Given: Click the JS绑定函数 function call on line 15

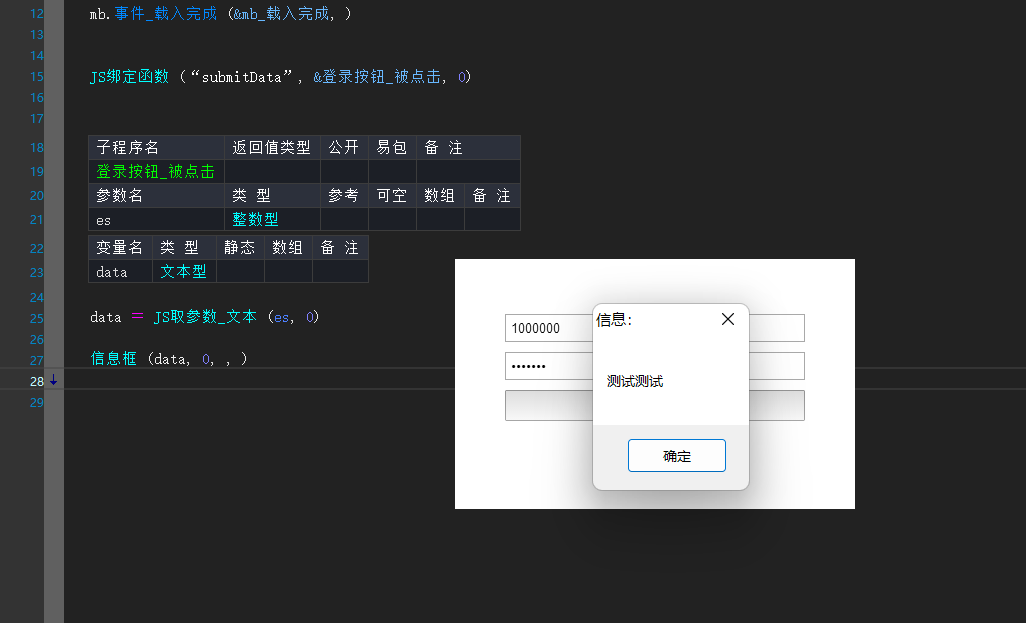Looking at the screenshot, I should coord(131,76).
